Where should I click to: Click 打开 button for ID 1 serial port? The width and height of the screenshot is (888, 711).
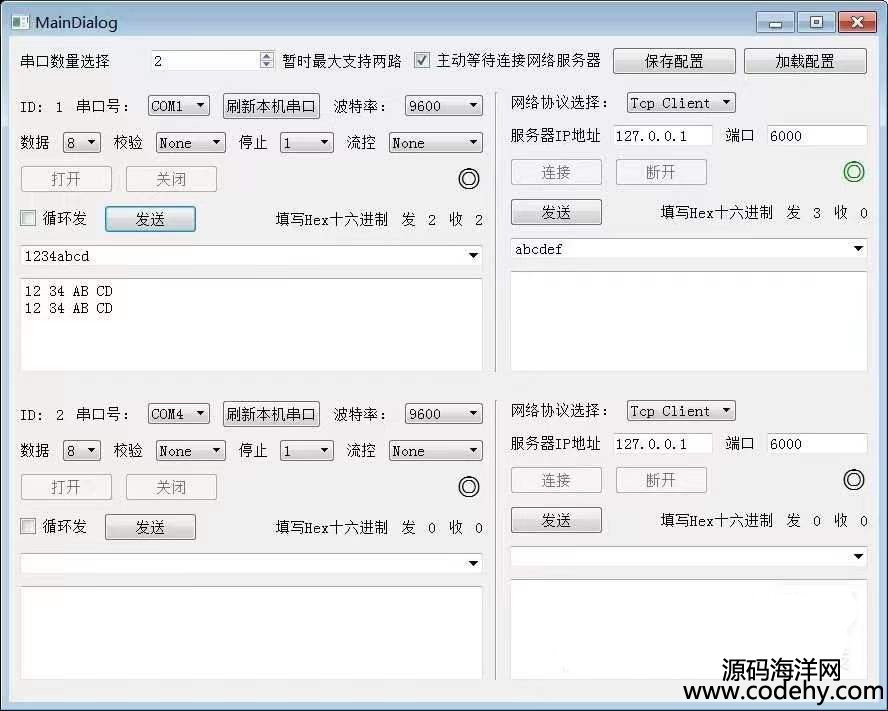coord(66,179)
